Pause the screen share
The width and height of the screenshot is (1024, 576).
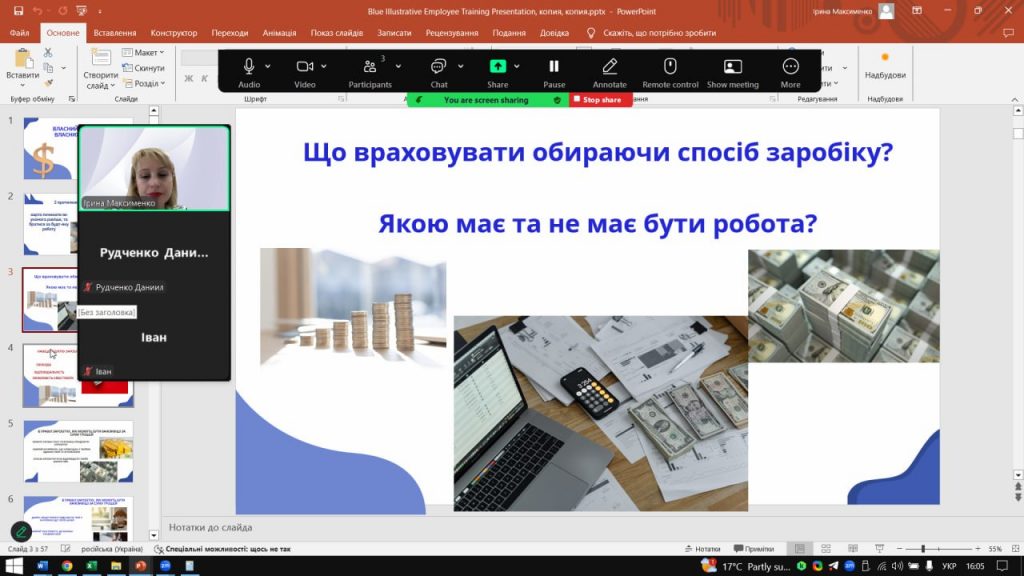554,66
